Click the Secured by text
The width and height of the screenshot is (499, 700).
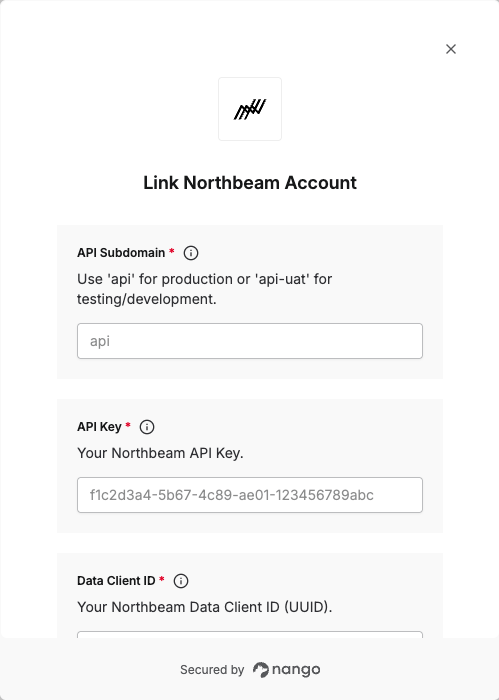[212, 670]
